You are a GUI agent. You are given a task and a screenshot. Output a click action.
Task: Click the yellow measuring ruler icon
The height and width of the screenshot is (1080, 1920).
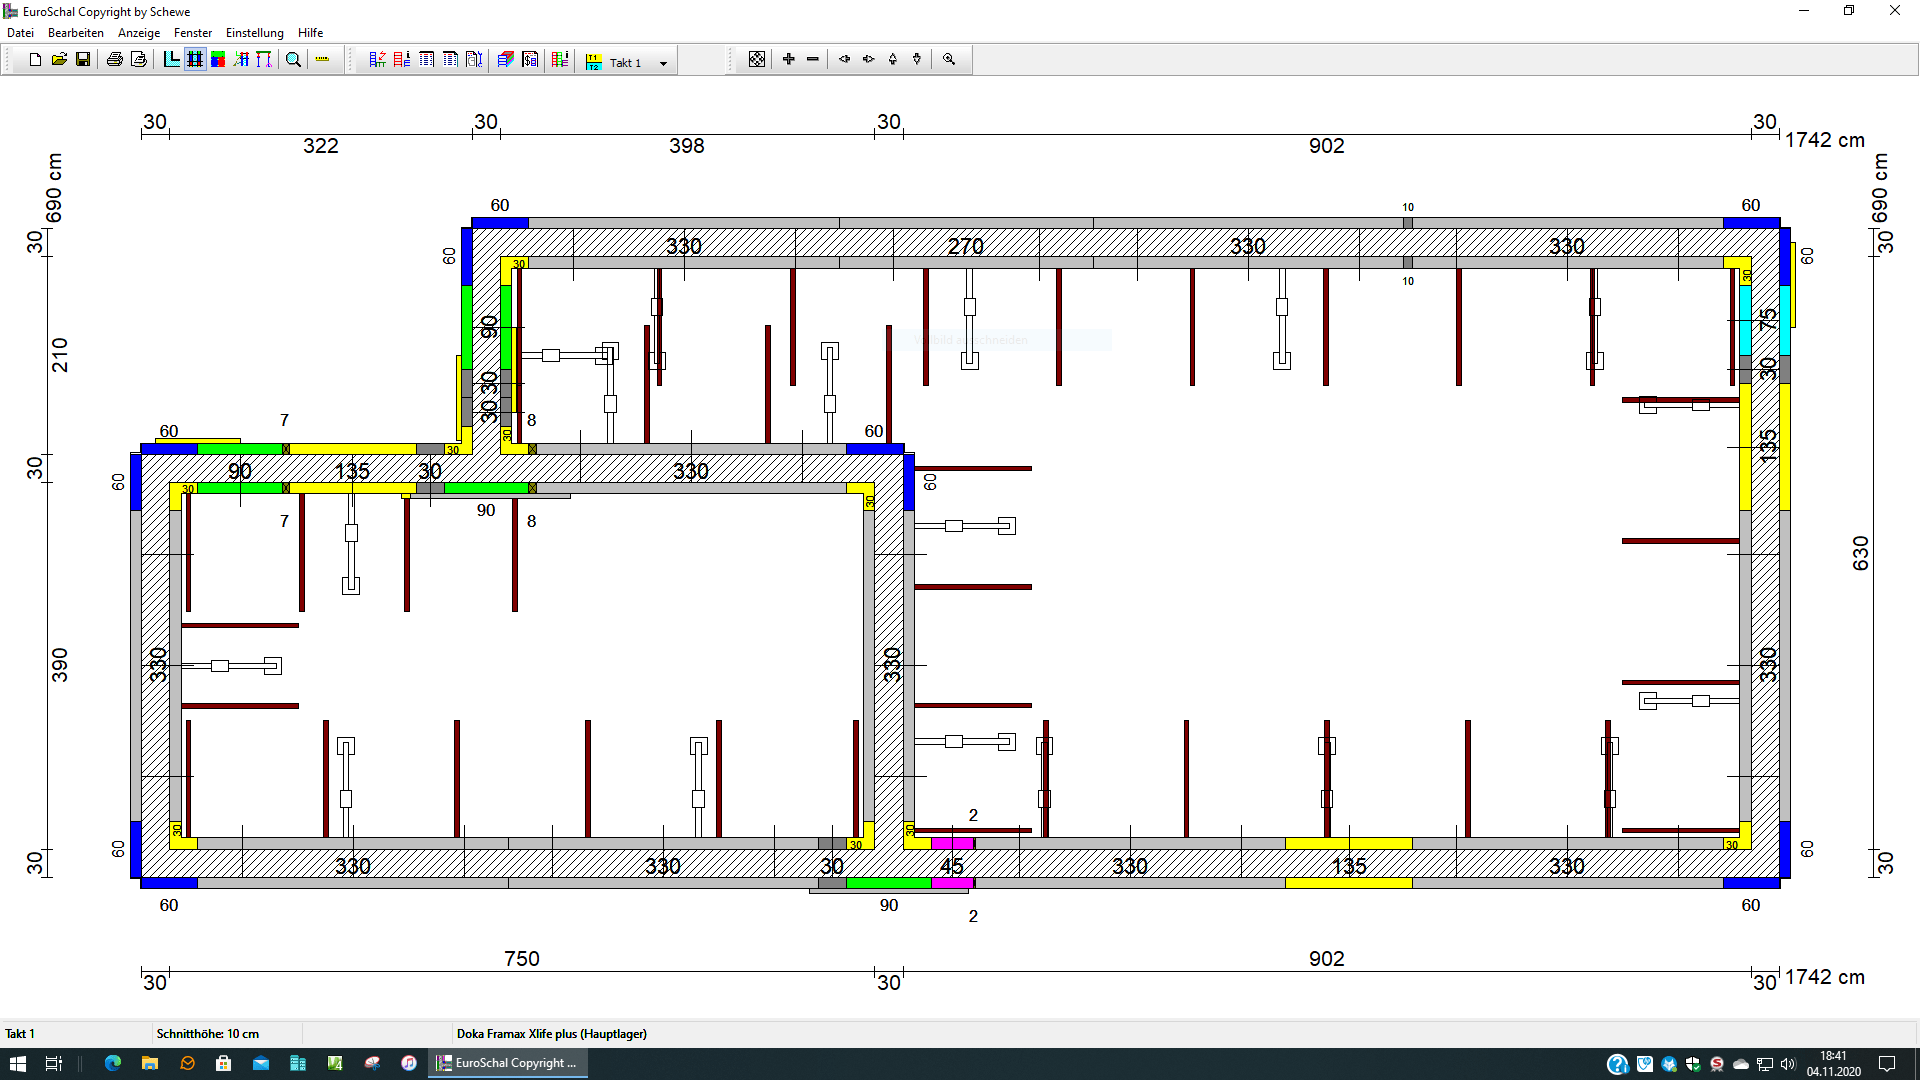[x=322, y=60]
